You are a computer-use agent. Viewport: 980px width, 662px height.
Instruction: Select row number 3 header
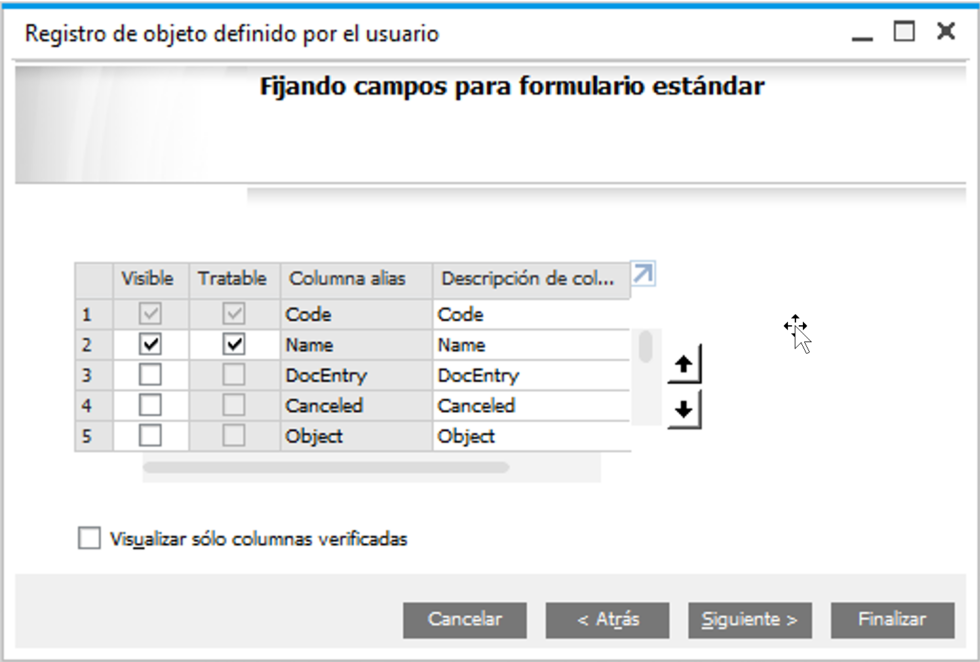(94, 375)
